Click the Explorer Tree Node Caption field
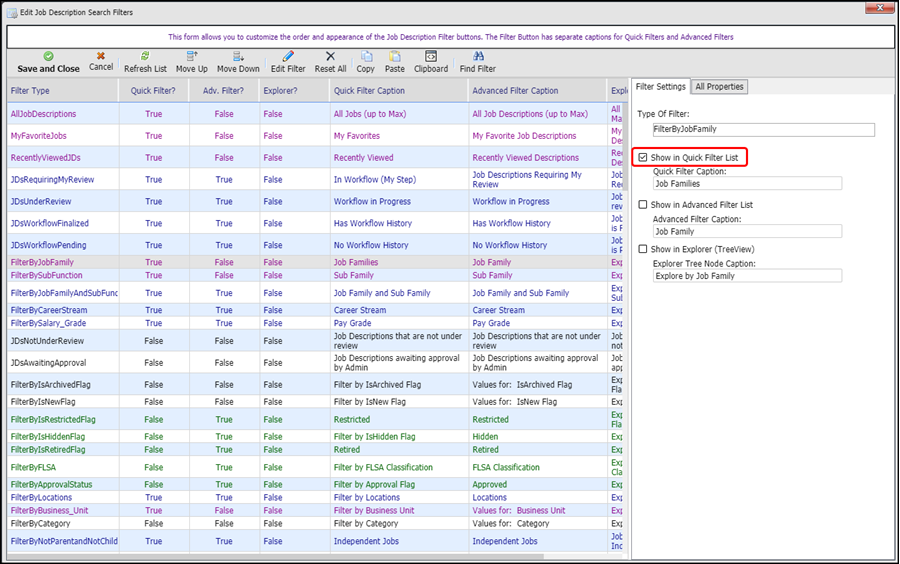900x564 pixels. [746, 276]
